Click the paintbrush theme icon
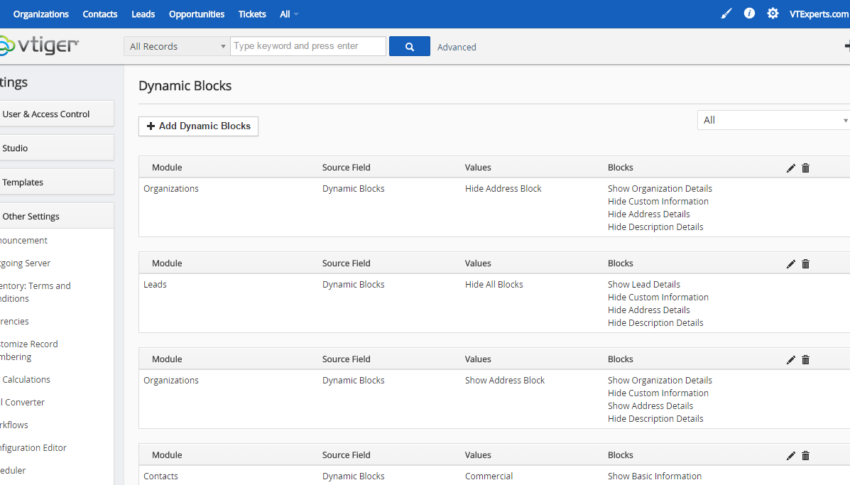 pyautogui.click(x=726, y=14)
